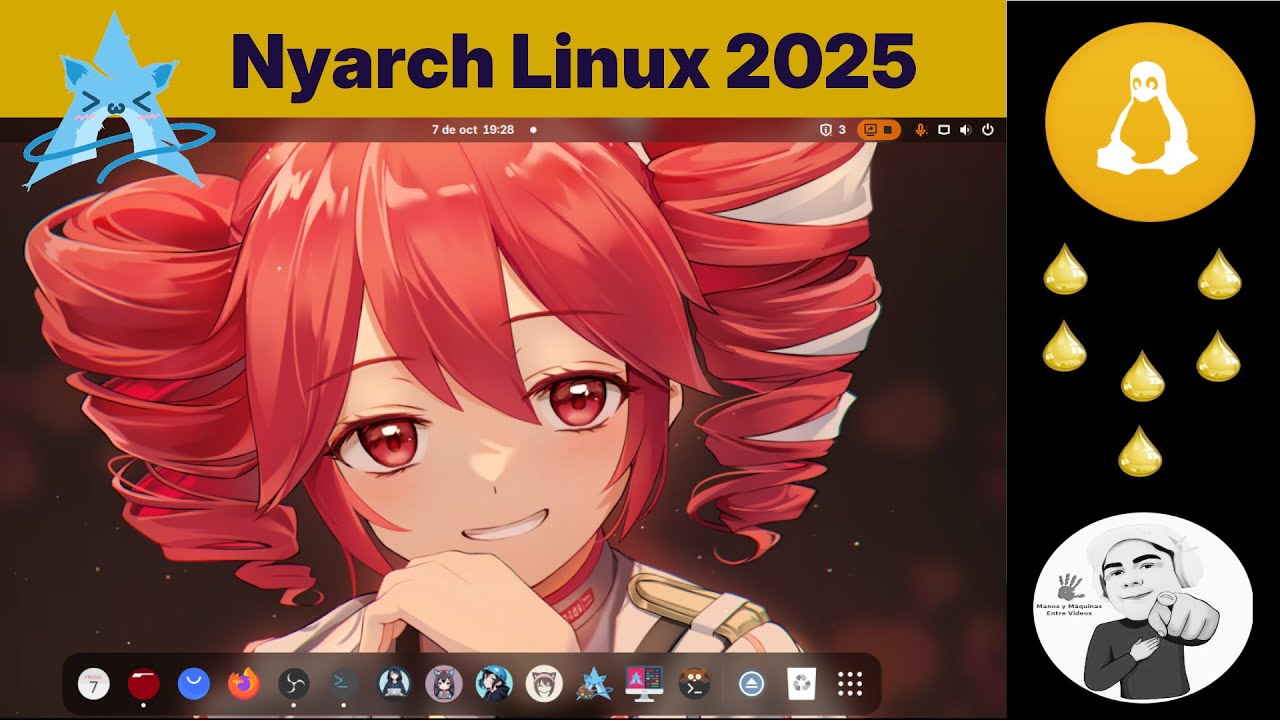The image size is (1280, 720).
Task: Click the Manos y Máquinas channel avatar
Action: pos(1143,608)
